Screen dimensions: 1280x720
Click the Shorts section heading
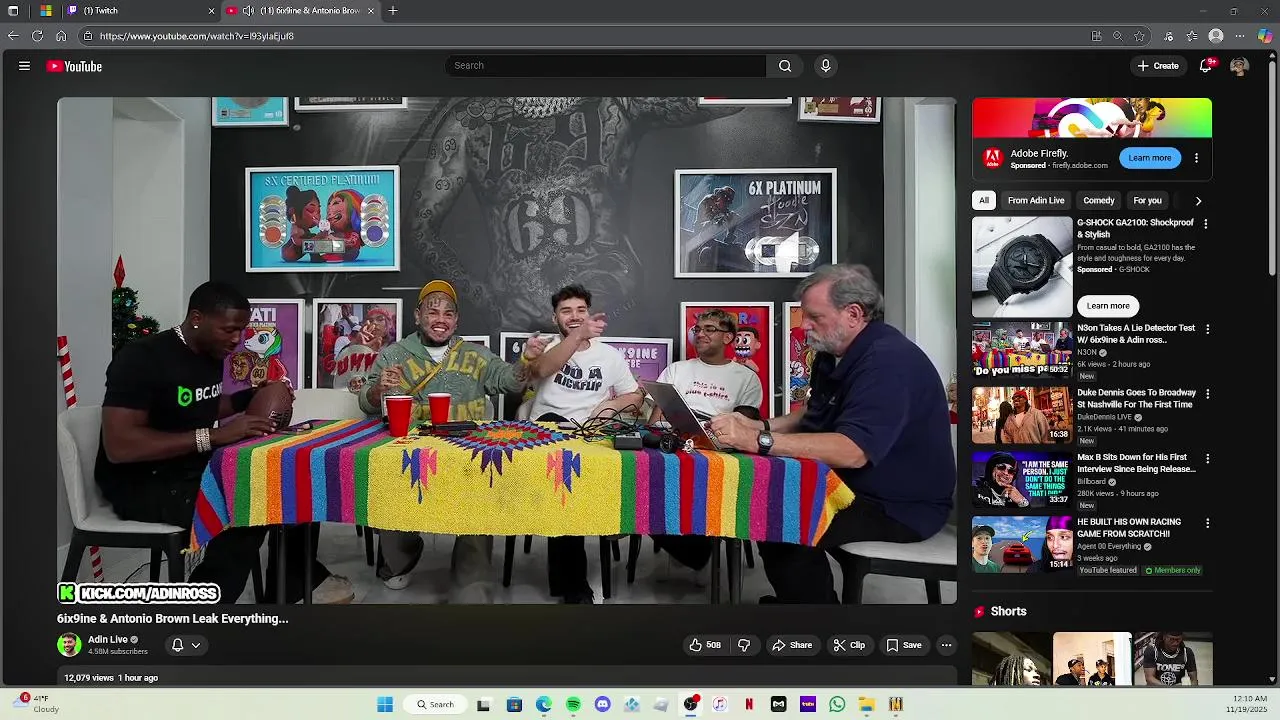coord(1008,612)
